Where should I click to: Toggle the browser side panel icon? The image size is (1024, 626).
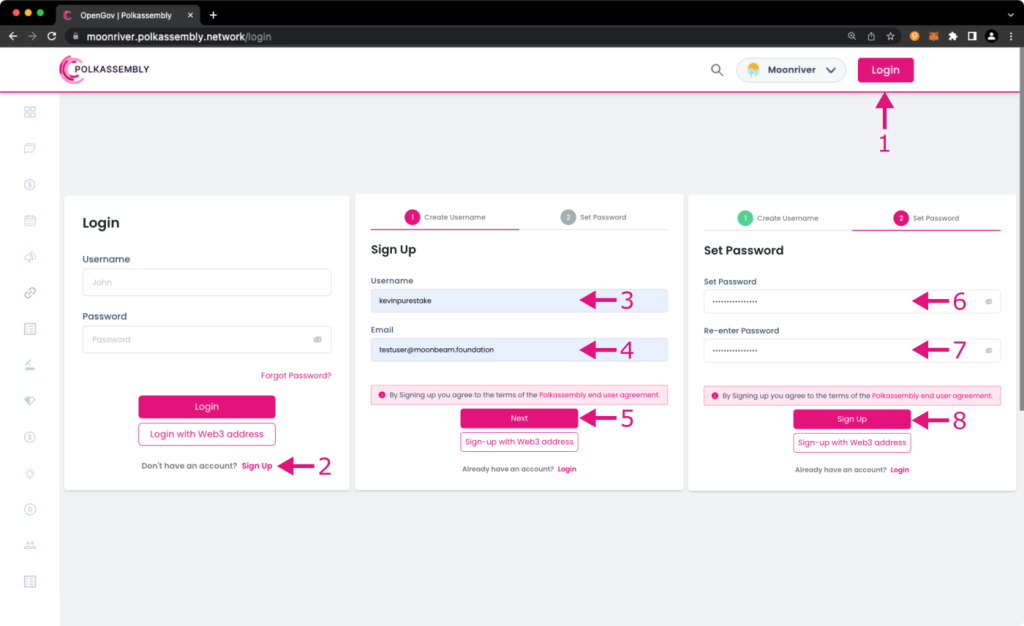click(x=972, y=37)
